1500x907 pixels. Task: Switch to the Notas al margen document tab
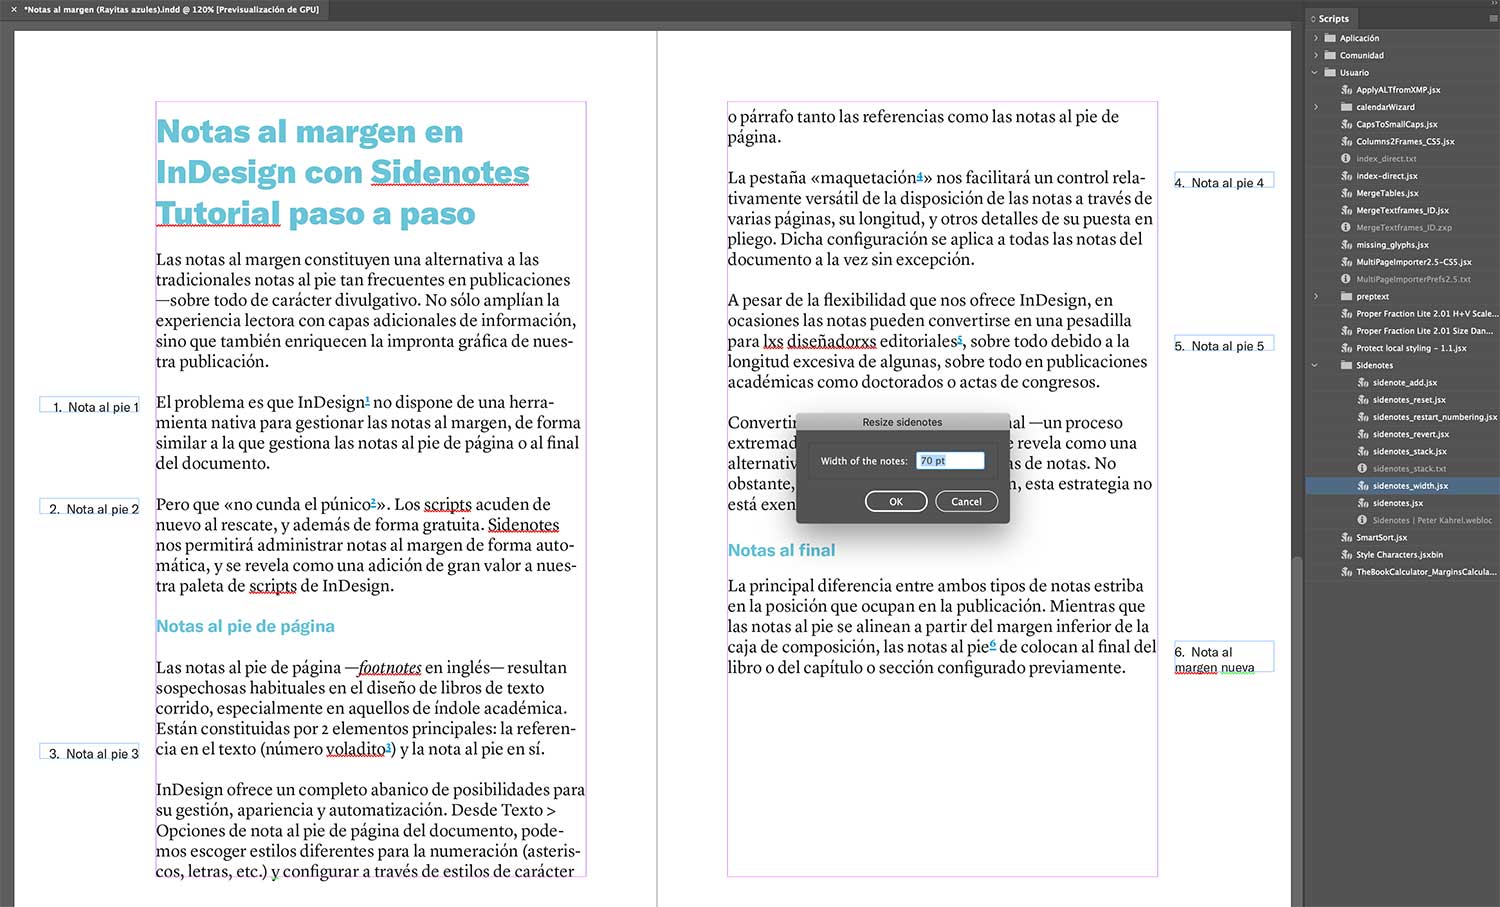click(x=171, y=10)
